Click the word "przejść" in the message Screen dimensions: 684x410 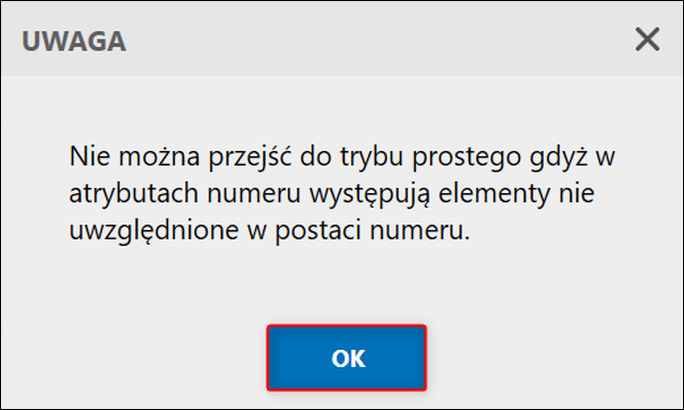pos(250,157)
